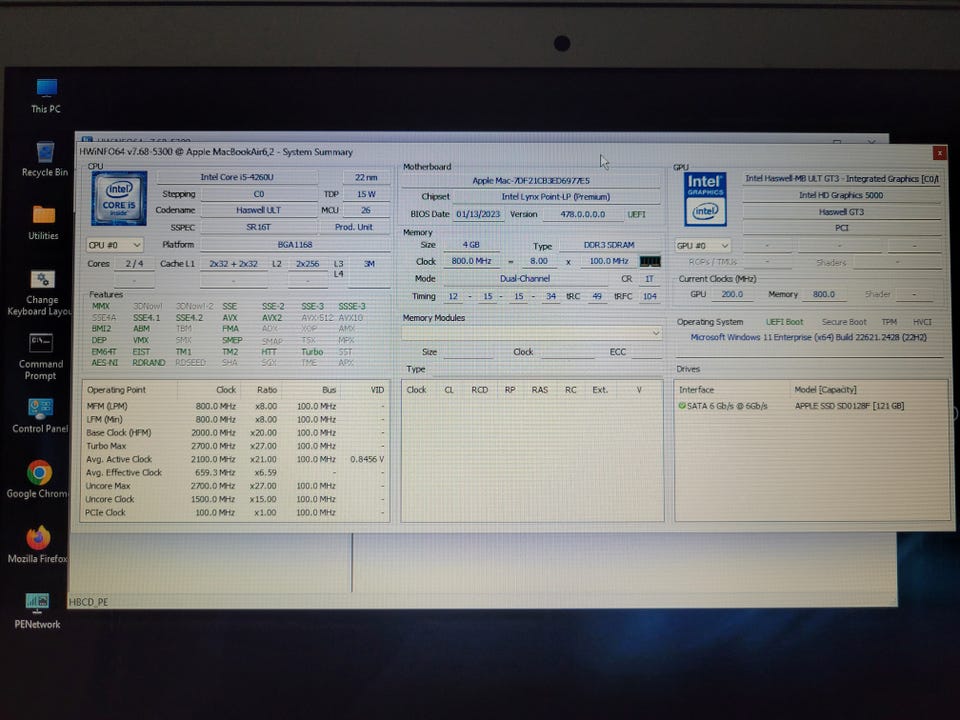This screenshot has height=720, width=960.
Task: Click Intel Lynx Point-LP chipset value
Action: click(x=556, y=197)
